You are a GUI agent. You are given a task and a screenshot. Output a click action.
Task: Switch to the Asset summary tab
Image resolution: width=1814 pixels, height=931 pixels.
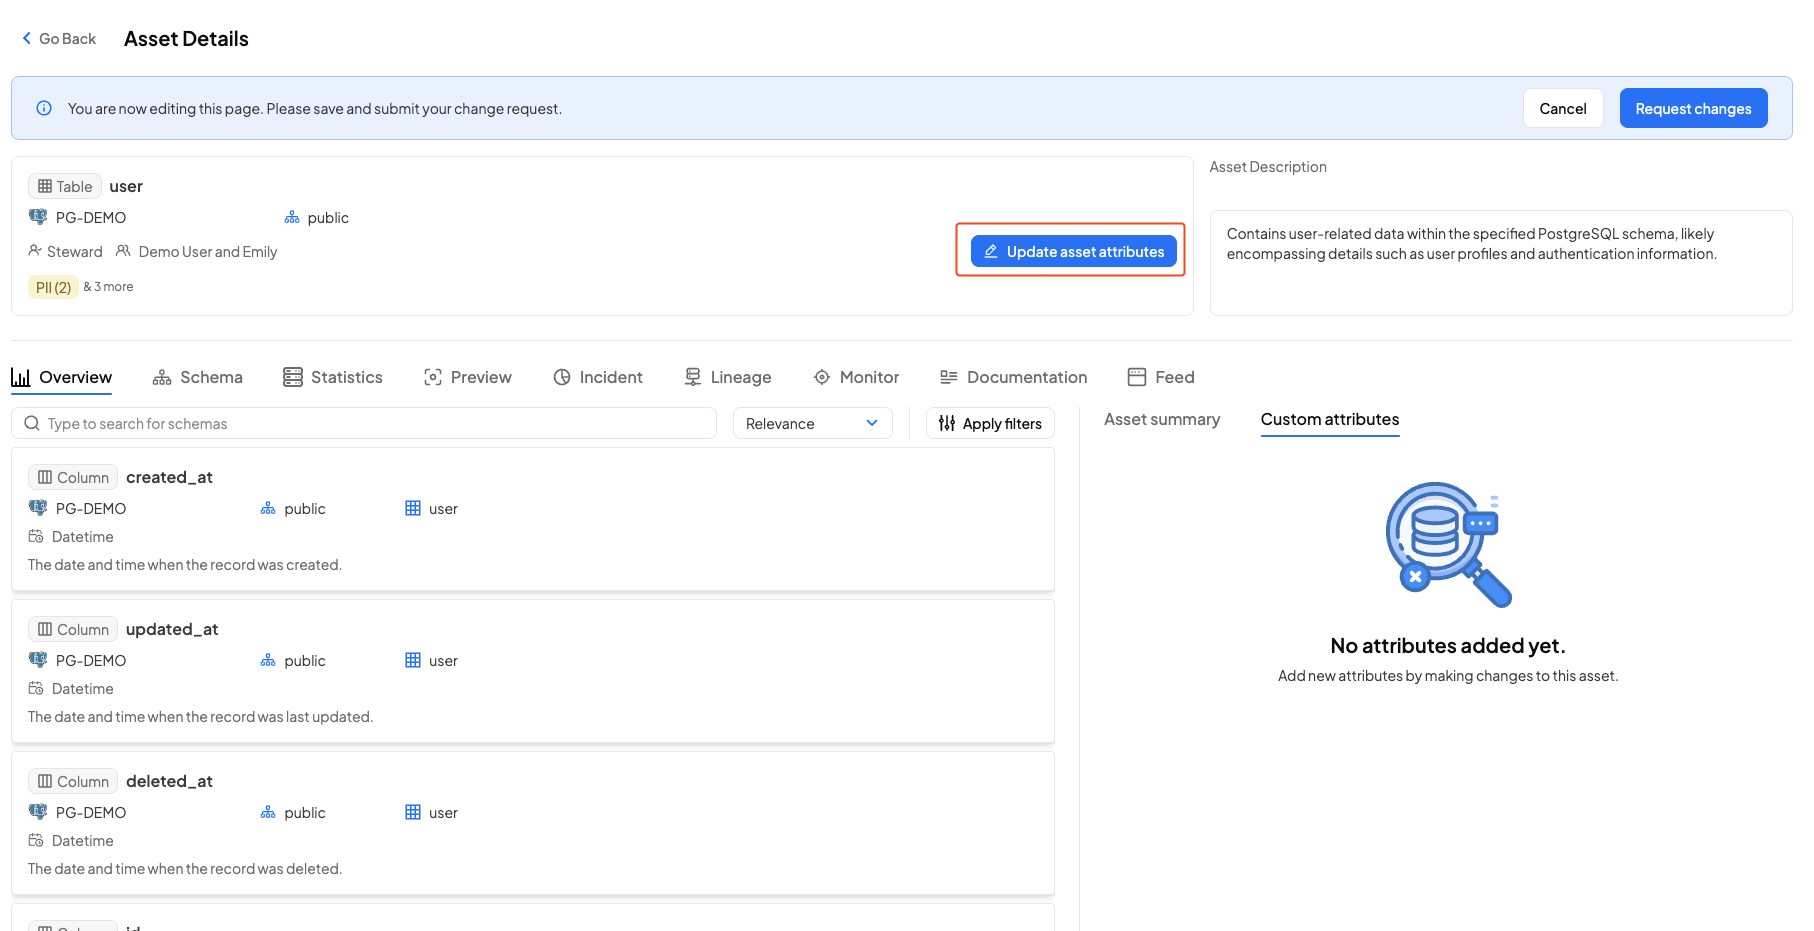coord(1161,419)
